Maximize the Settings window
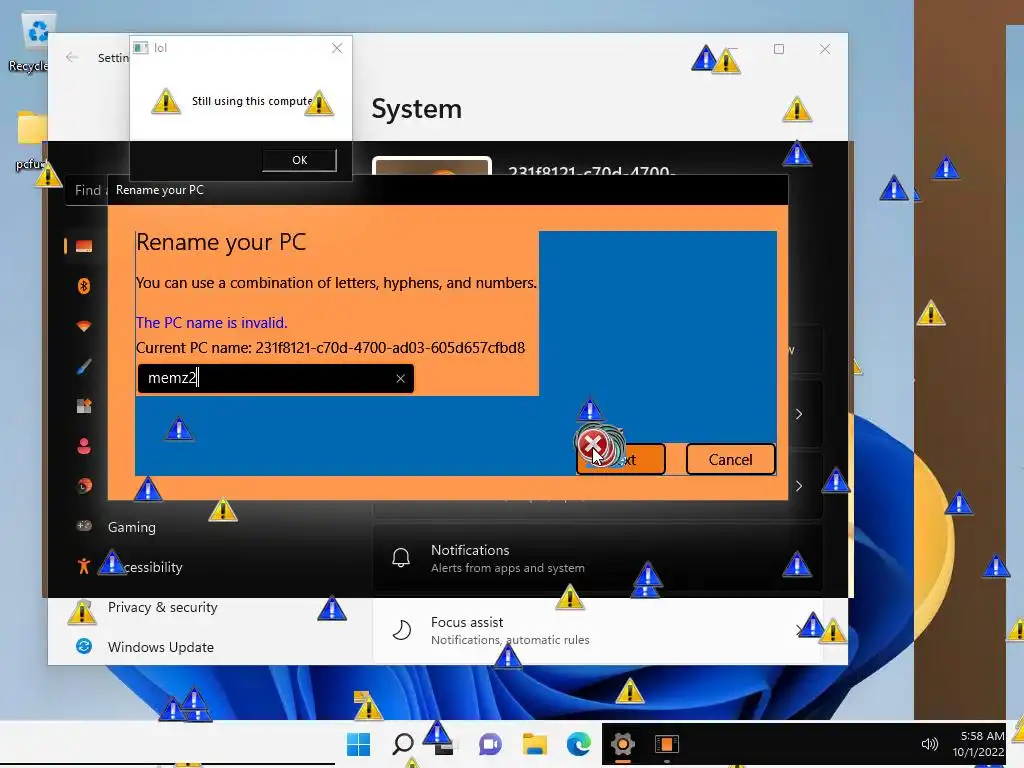 point(778,49)
